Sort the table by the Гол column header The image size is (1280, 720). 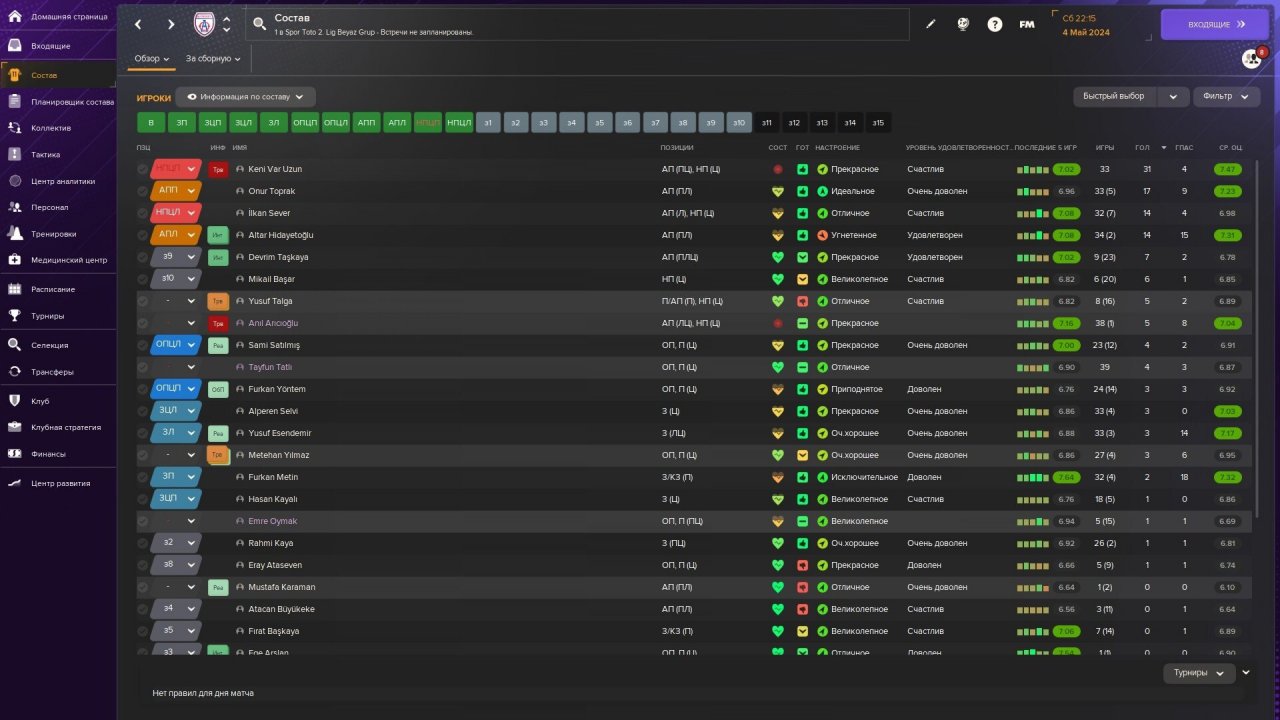click(x=1142, y=148)
